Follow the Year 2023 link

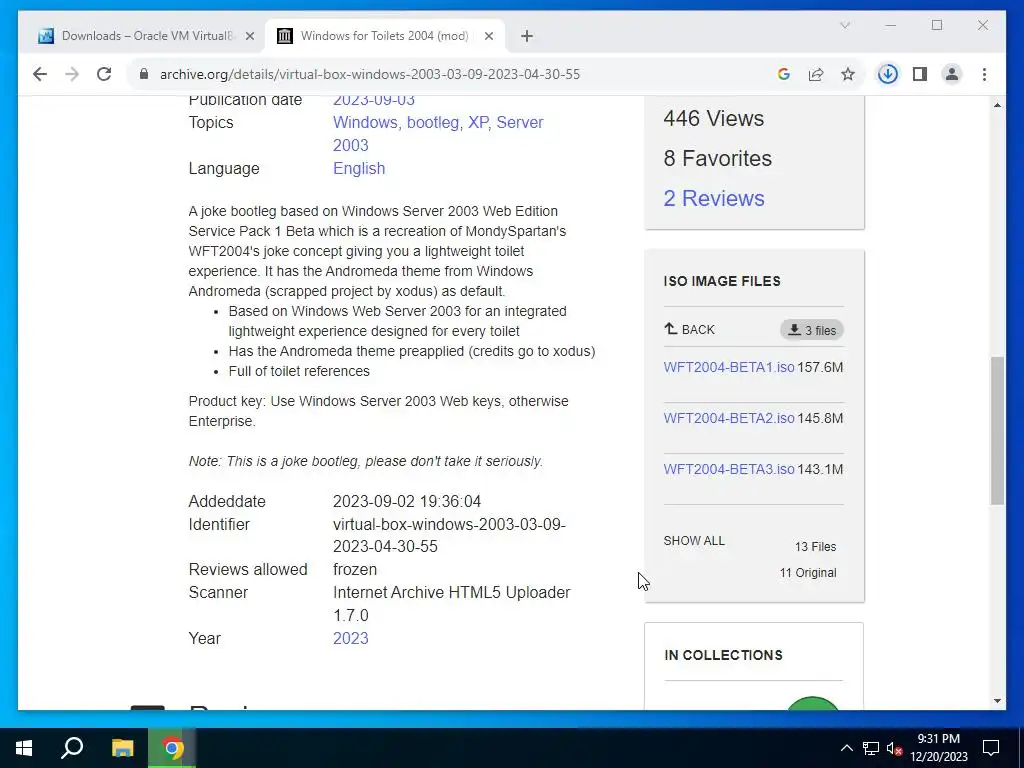(x=351, y=639)
